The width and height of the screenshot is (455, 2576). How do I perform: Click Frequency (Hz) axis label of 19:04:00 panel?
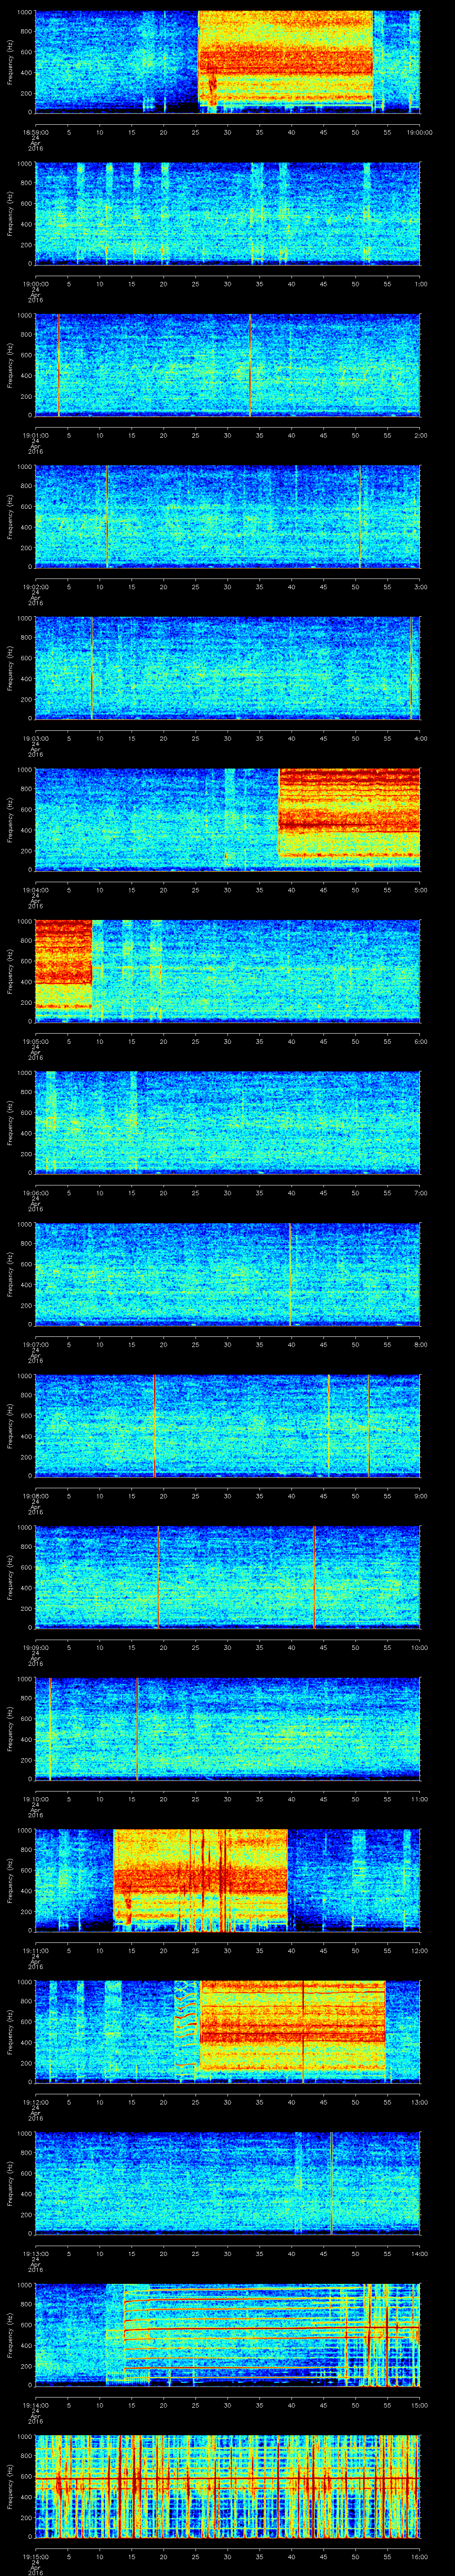(x=10, y=819)
